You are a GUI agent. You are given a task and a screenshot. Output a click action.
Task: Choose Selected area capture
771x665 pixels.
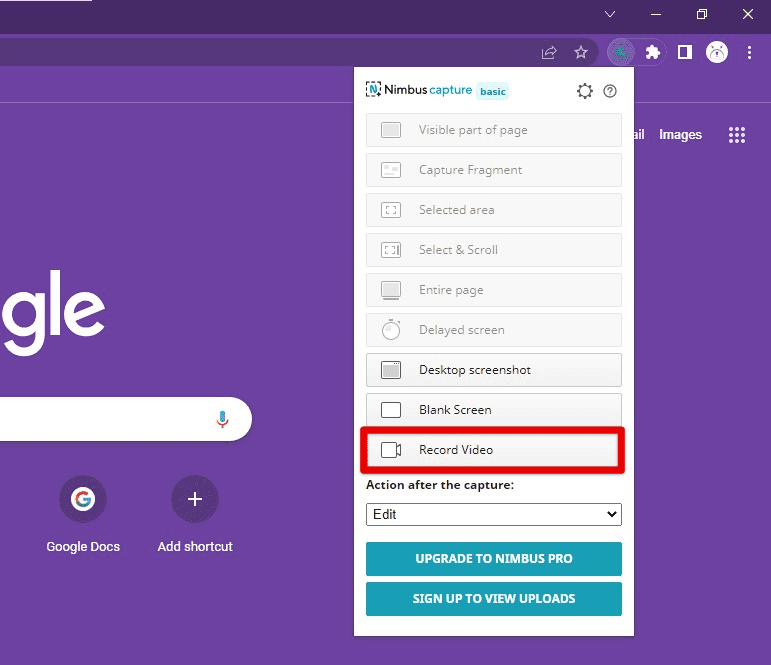click(494, 210)
